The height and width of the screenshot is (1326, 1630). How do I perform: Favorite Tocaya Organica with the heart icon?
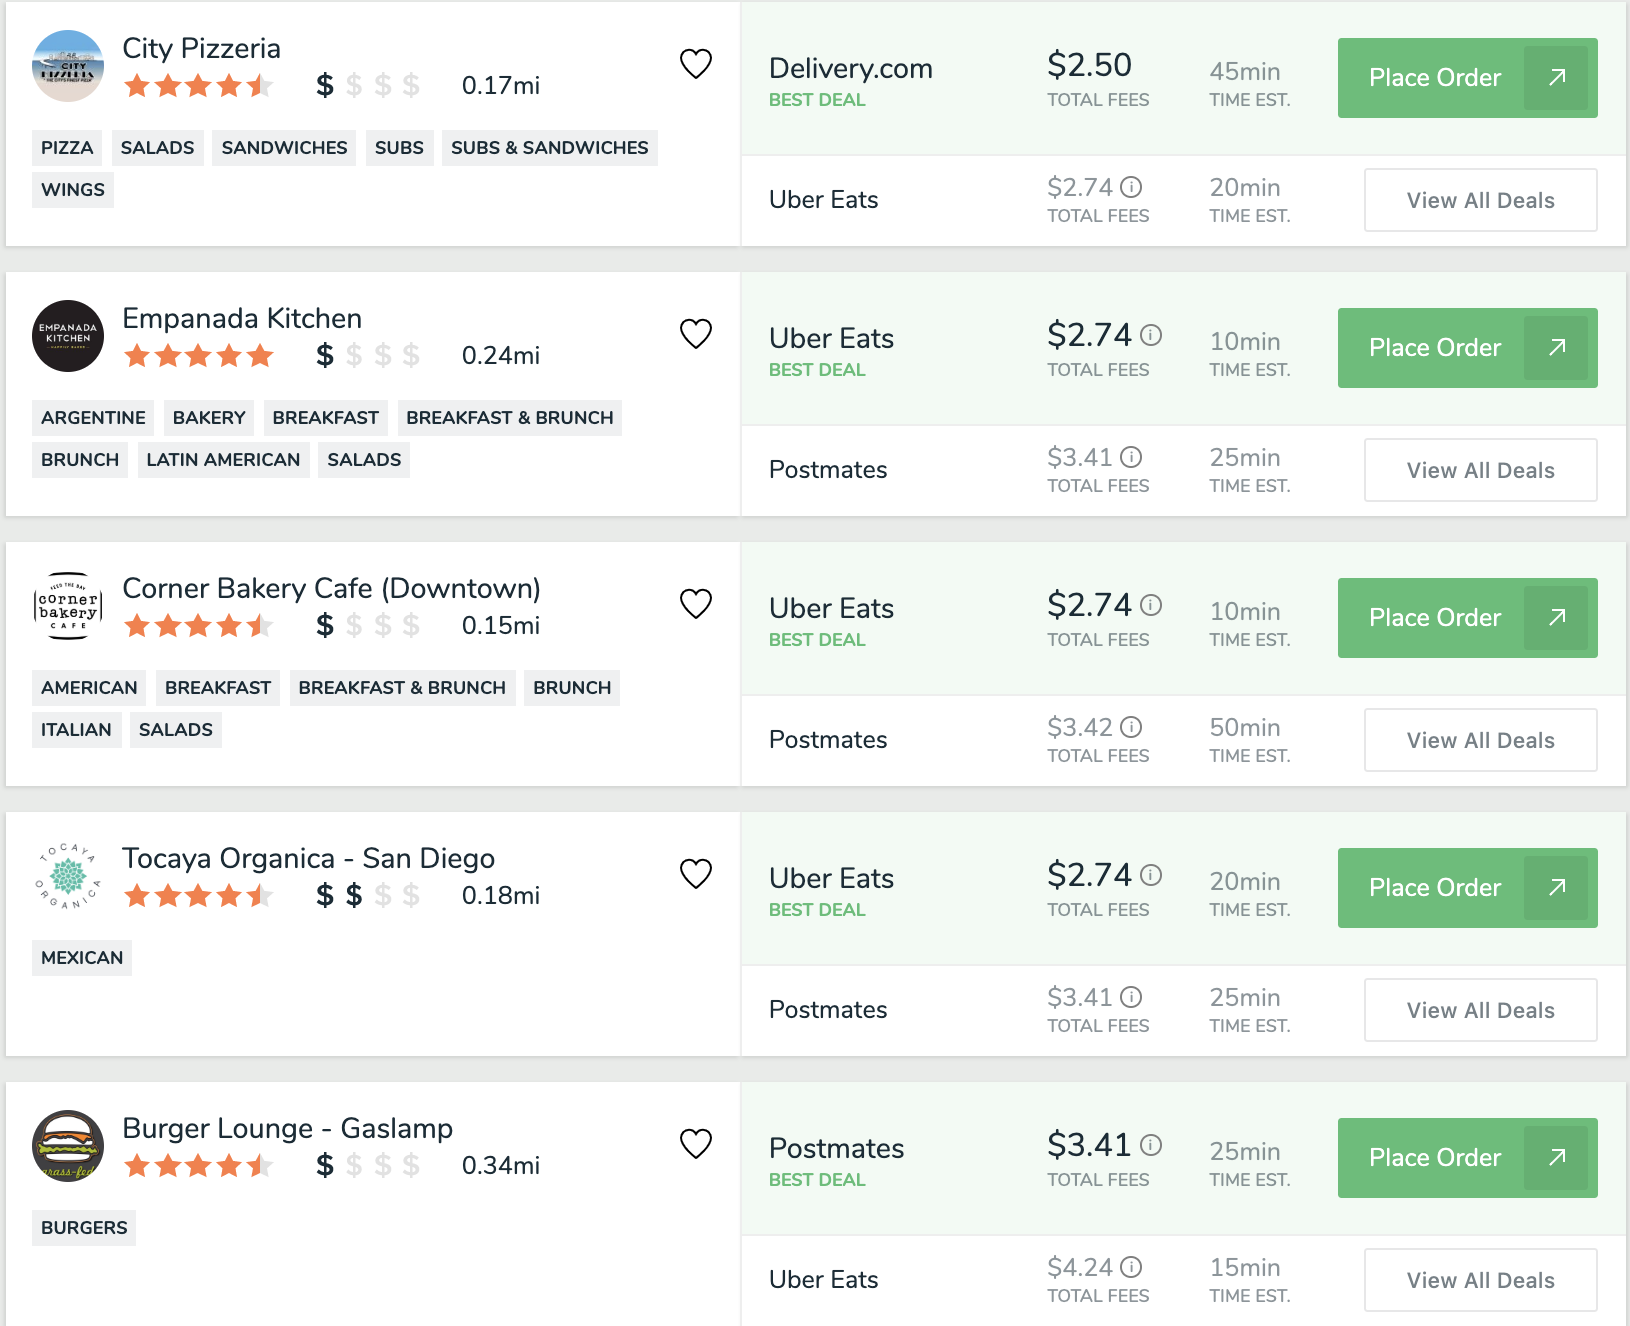696,874
